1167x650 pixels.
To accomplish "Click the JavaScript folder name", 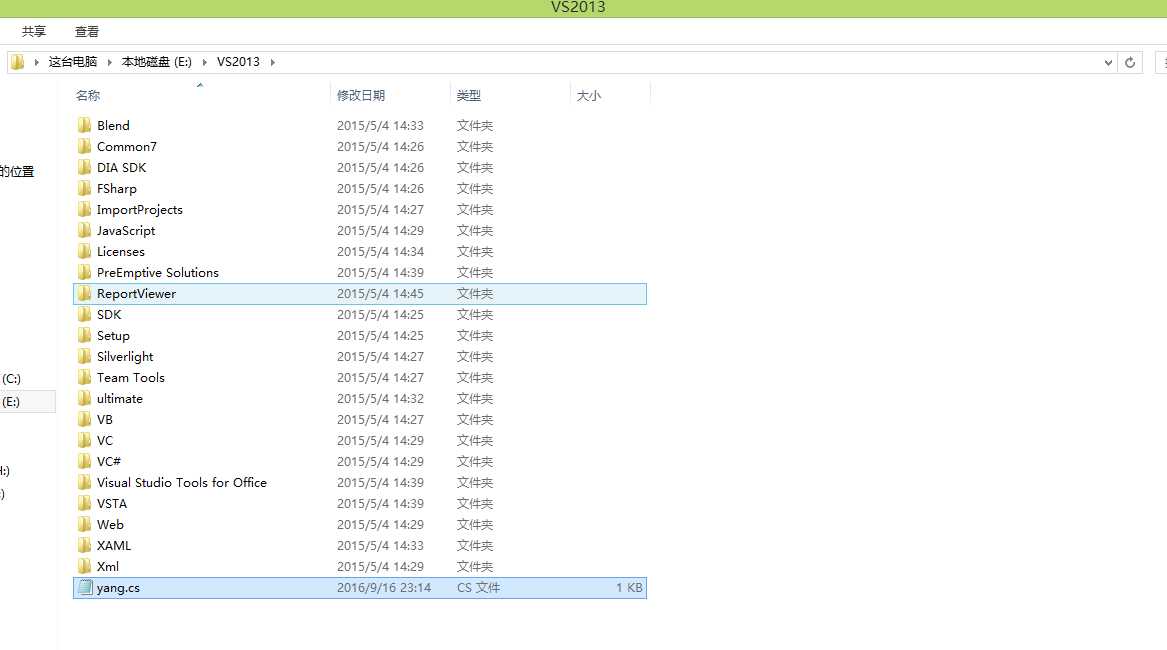I will pyautogui.click(x=126, y=231).
